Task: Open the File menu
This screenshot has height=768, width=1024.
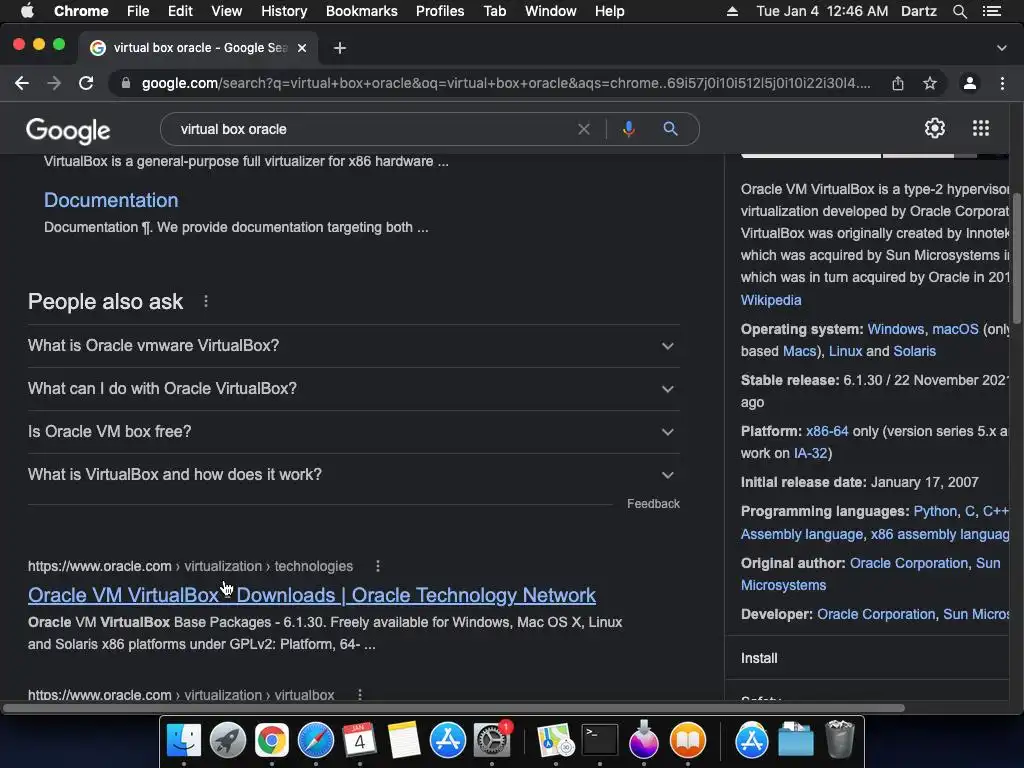Action: click(138, 11)
